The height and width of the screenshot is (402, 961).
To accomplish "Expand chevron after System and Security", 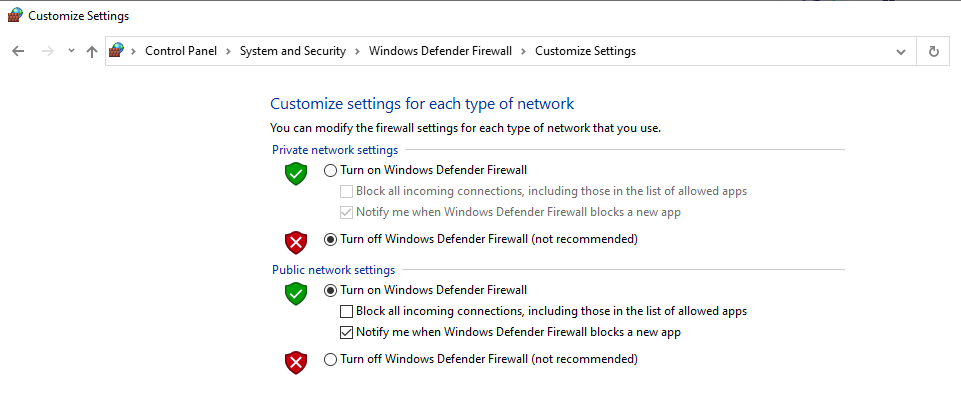I will point(357,51).
